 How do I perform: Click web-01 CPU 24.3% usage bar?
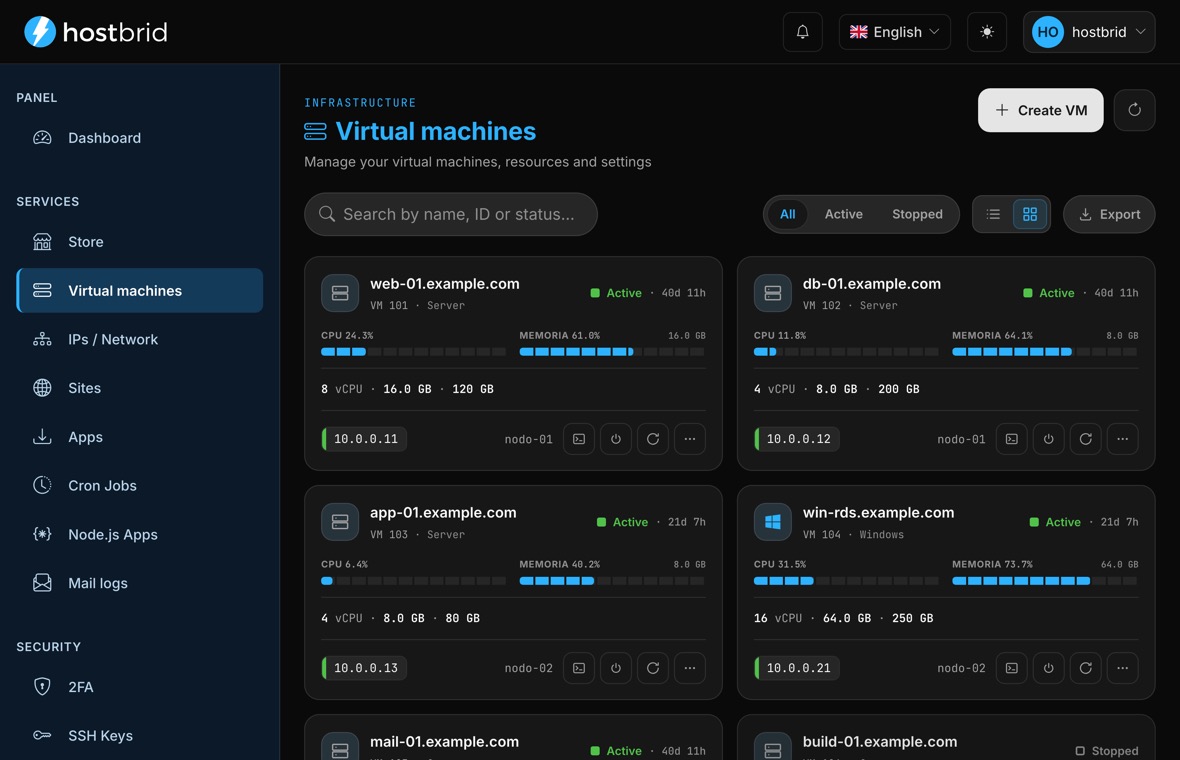(x=413, y=352)
